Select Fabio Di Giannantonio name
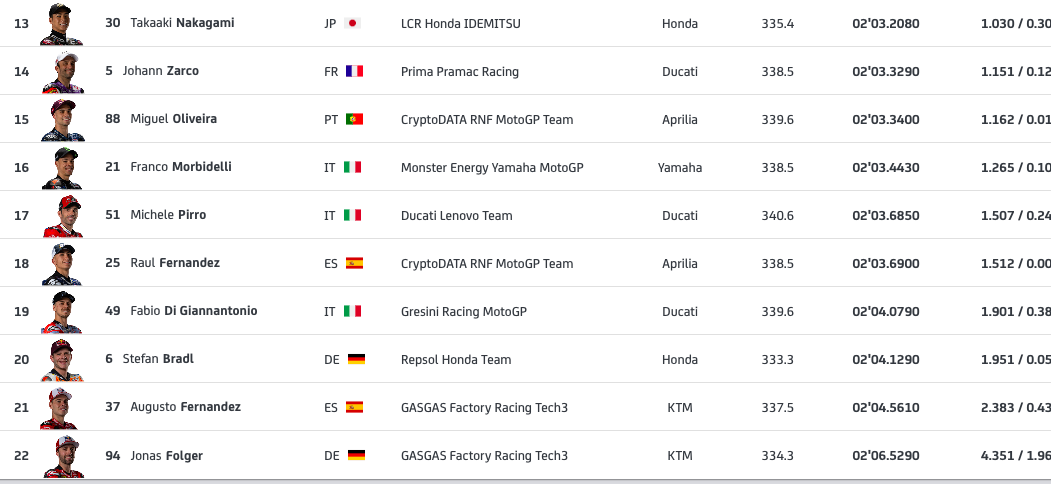Screen dimensions: 1051x484 point(194,311)
